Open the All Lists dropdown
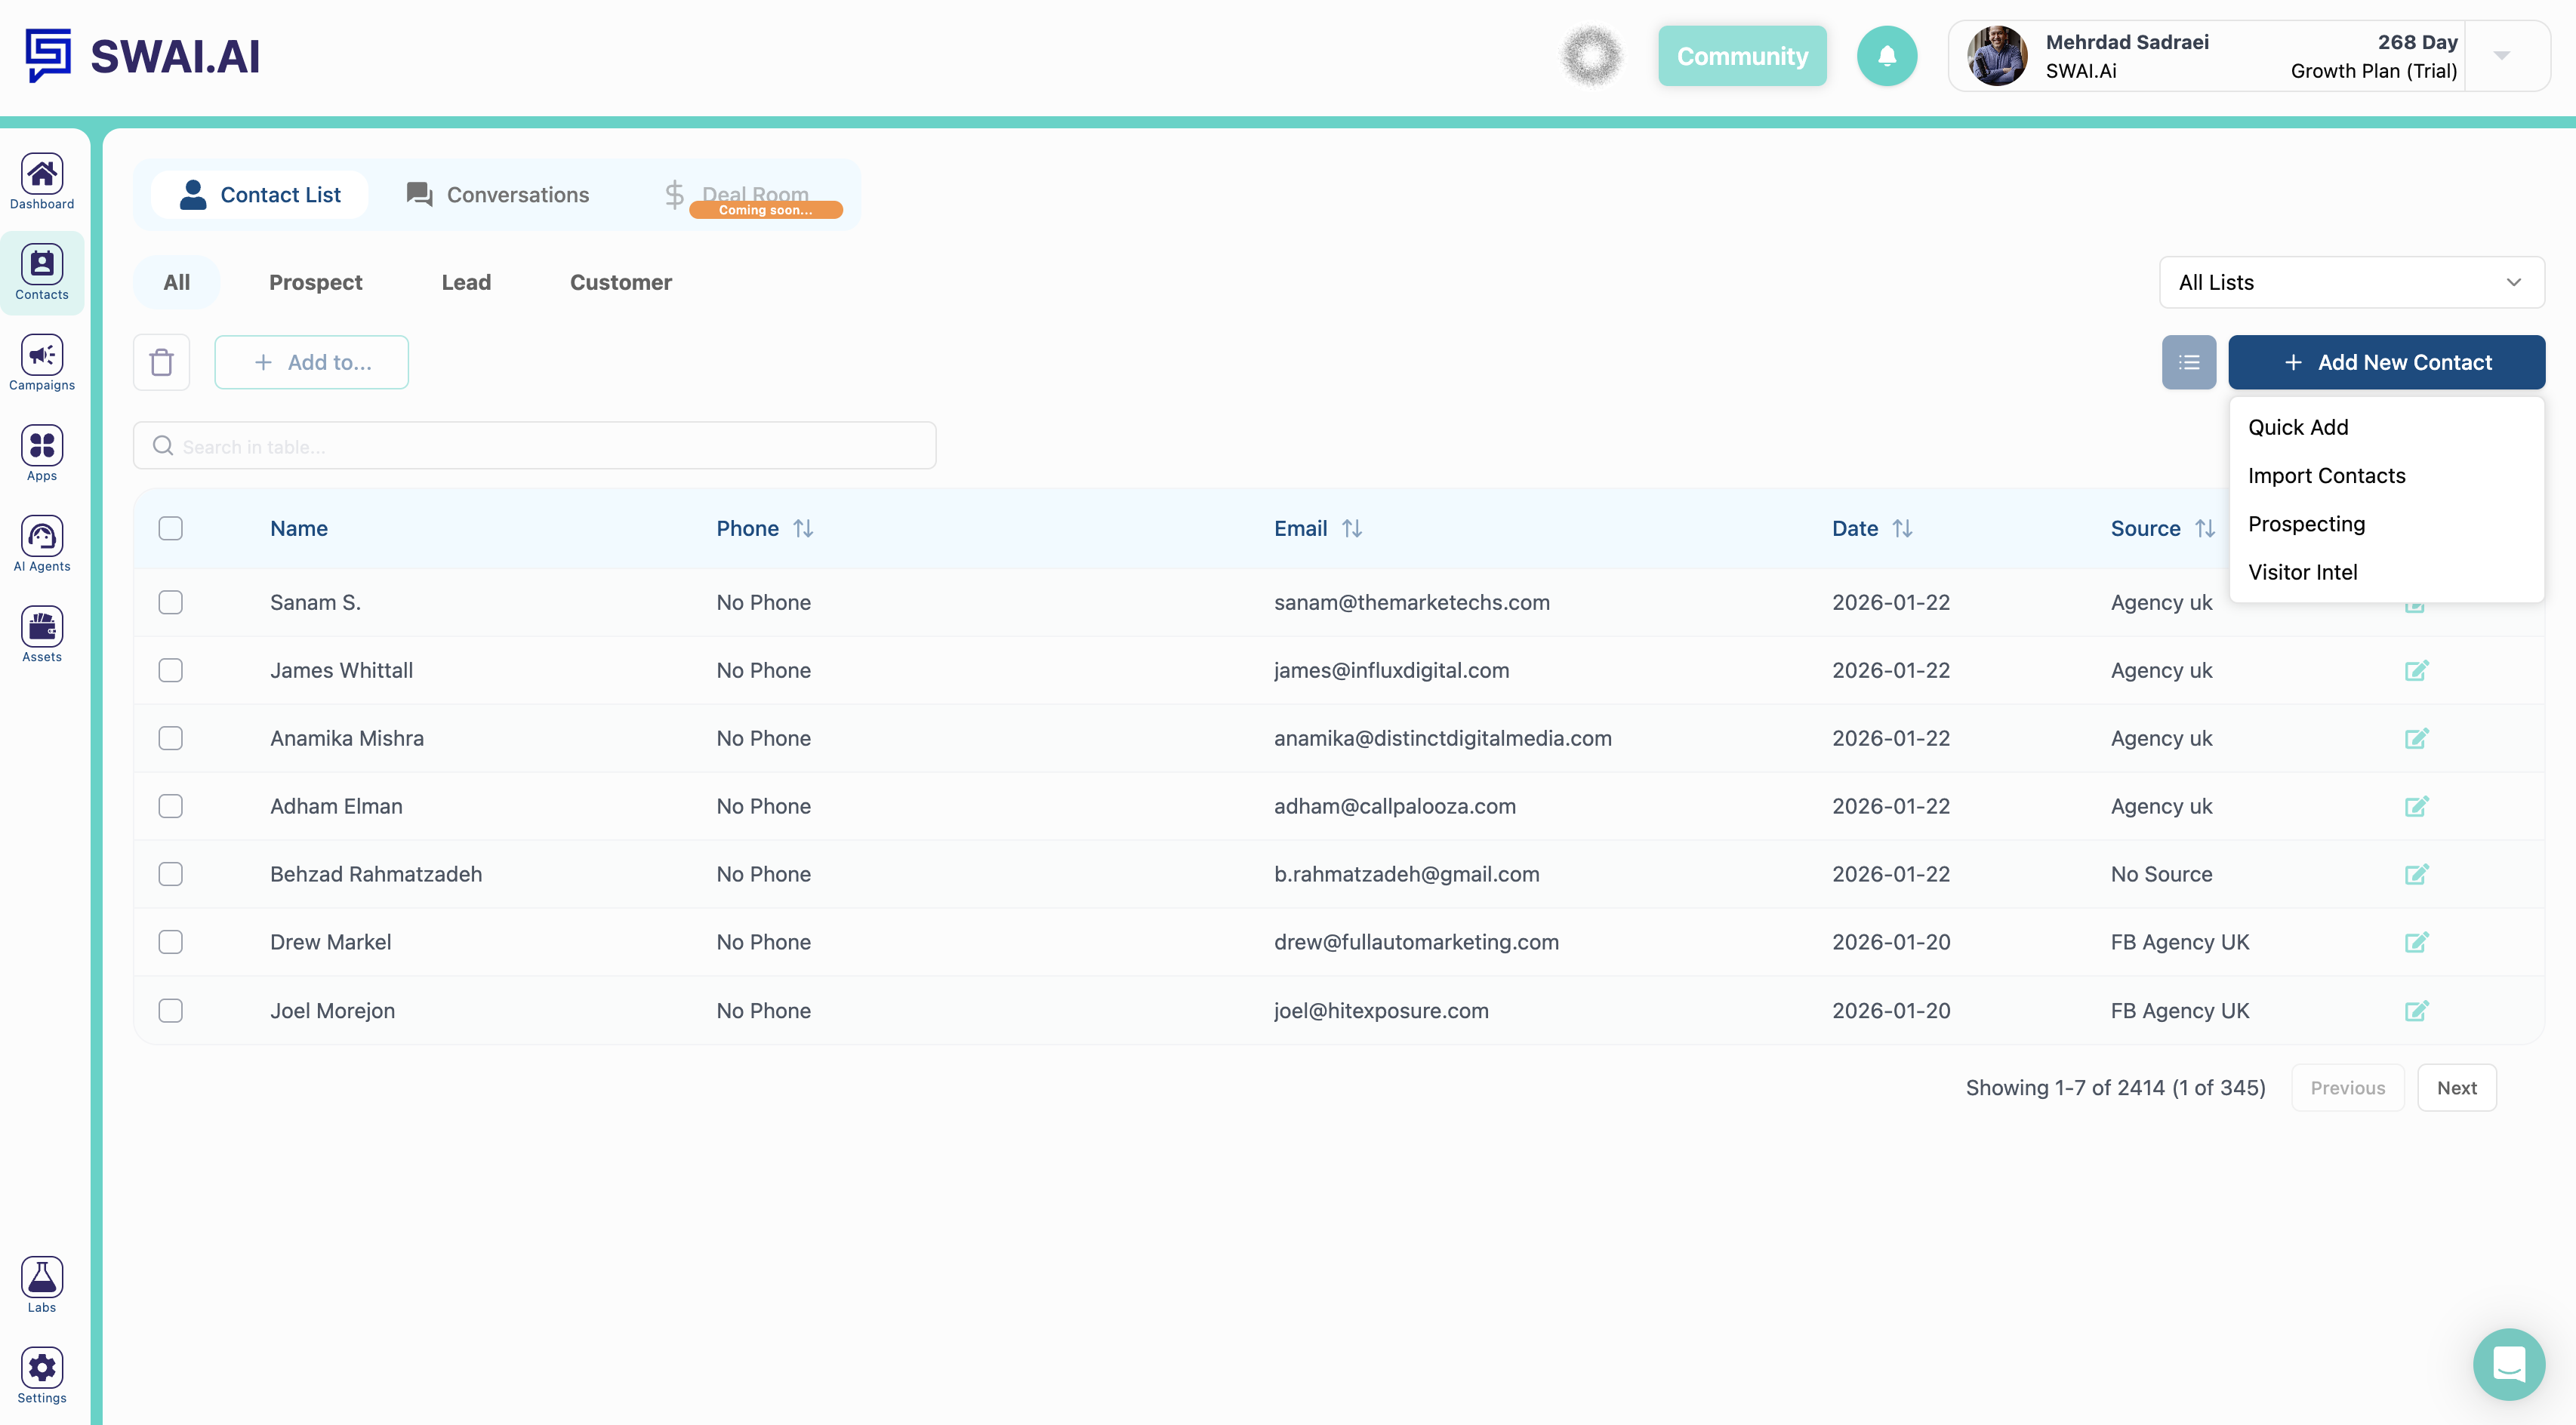The height and width of the screenshot is (1425, 2576). 2351,282
